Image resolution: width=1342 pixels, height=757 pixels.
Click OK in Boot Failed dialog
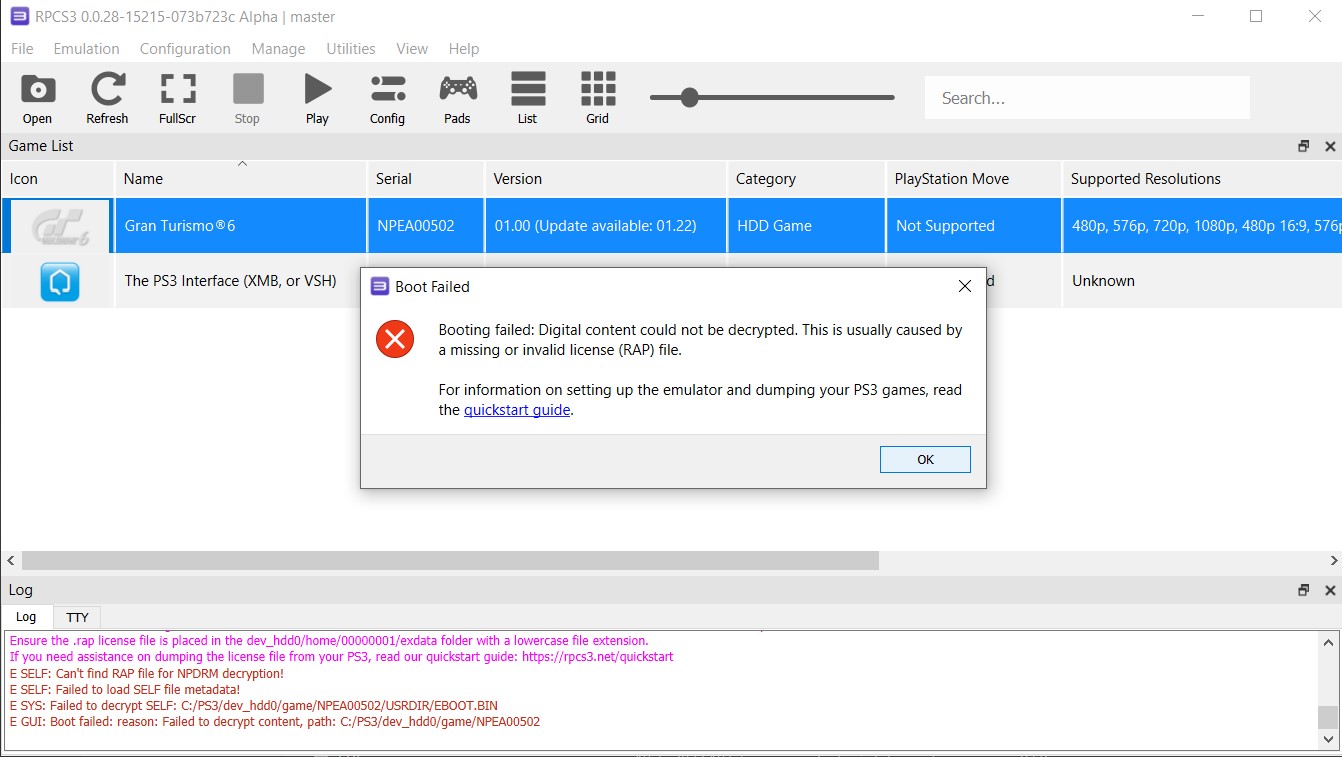tap(925, 459)
